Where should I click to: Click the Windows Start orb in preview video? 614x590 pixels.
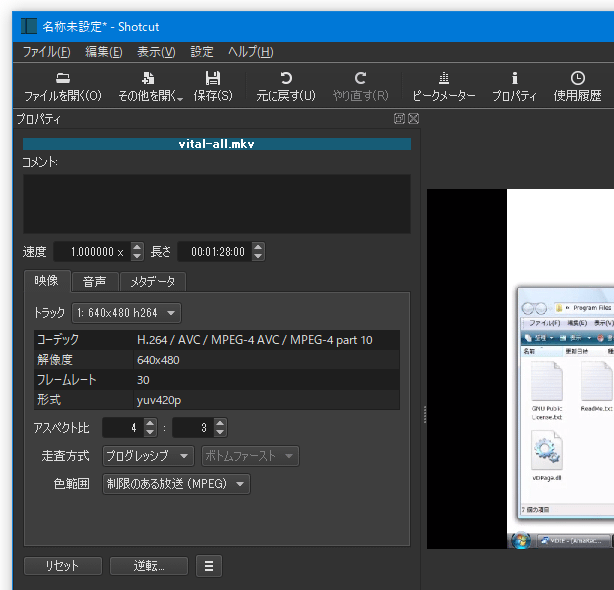(x=521, y=541)
